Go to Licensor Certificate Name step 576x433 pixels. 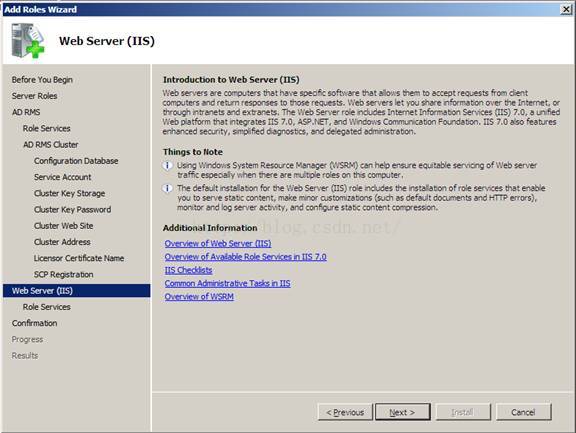point(79,258)
